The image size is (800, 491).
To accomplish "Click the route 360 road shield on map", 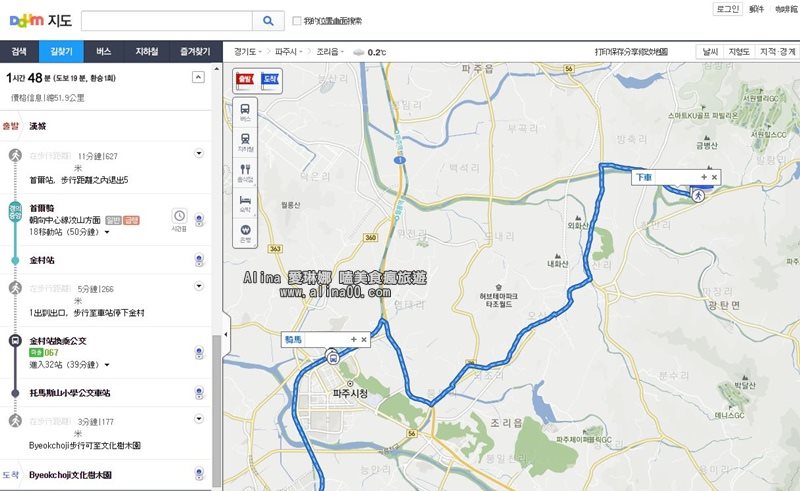I will click(x=370, y=237).
